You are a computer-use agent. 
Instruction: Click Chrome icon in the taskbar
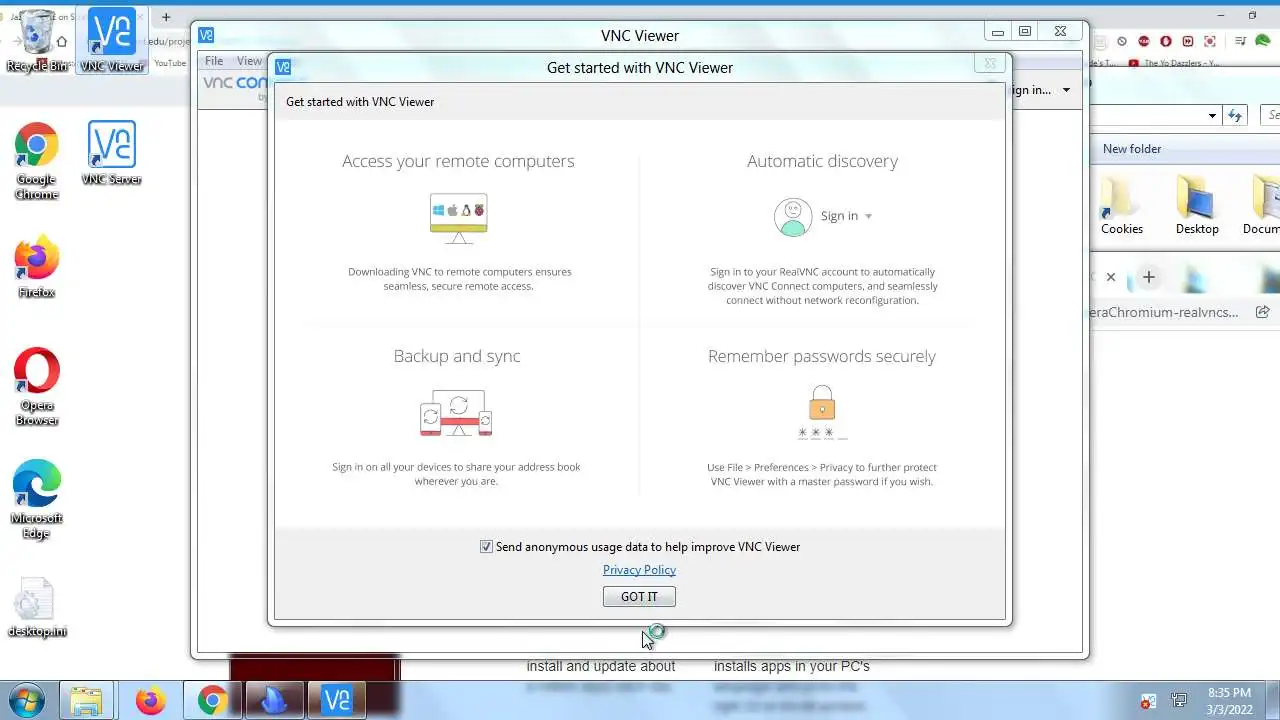point(212,701)
